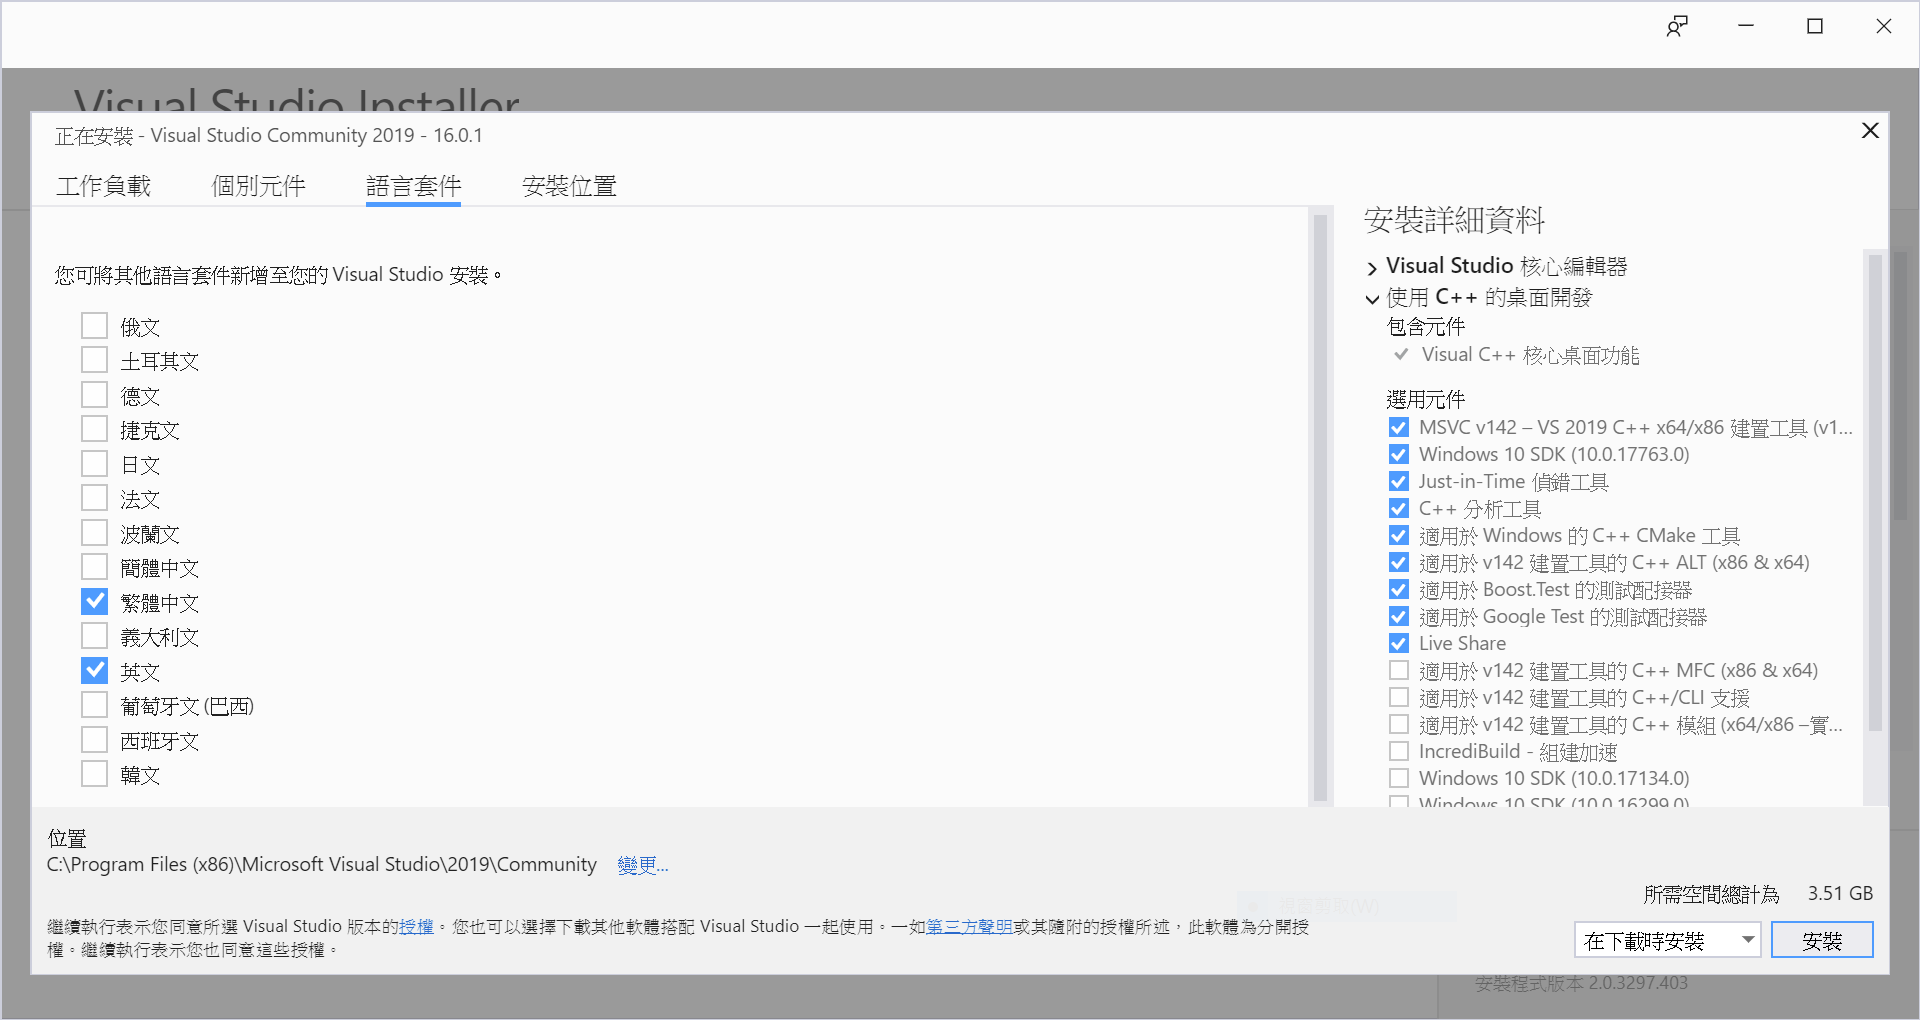Close the Visual Studio Installer window

[x=1884, y=27]
